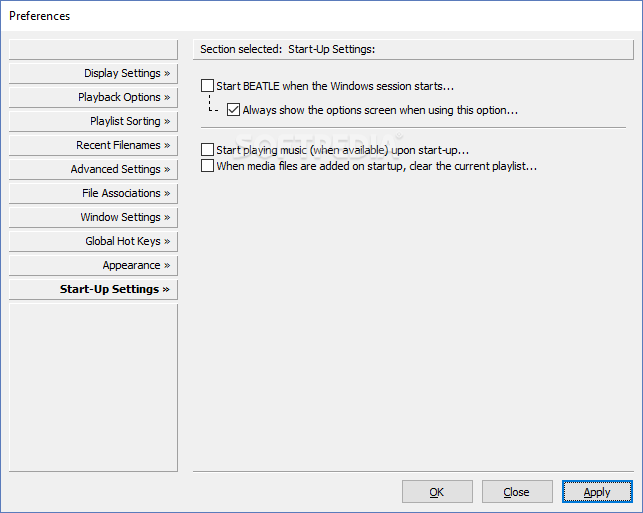This screenshot has width=643, height=513.
Task: Select the Recent Filenames section
Action: (x=93, y=146)
